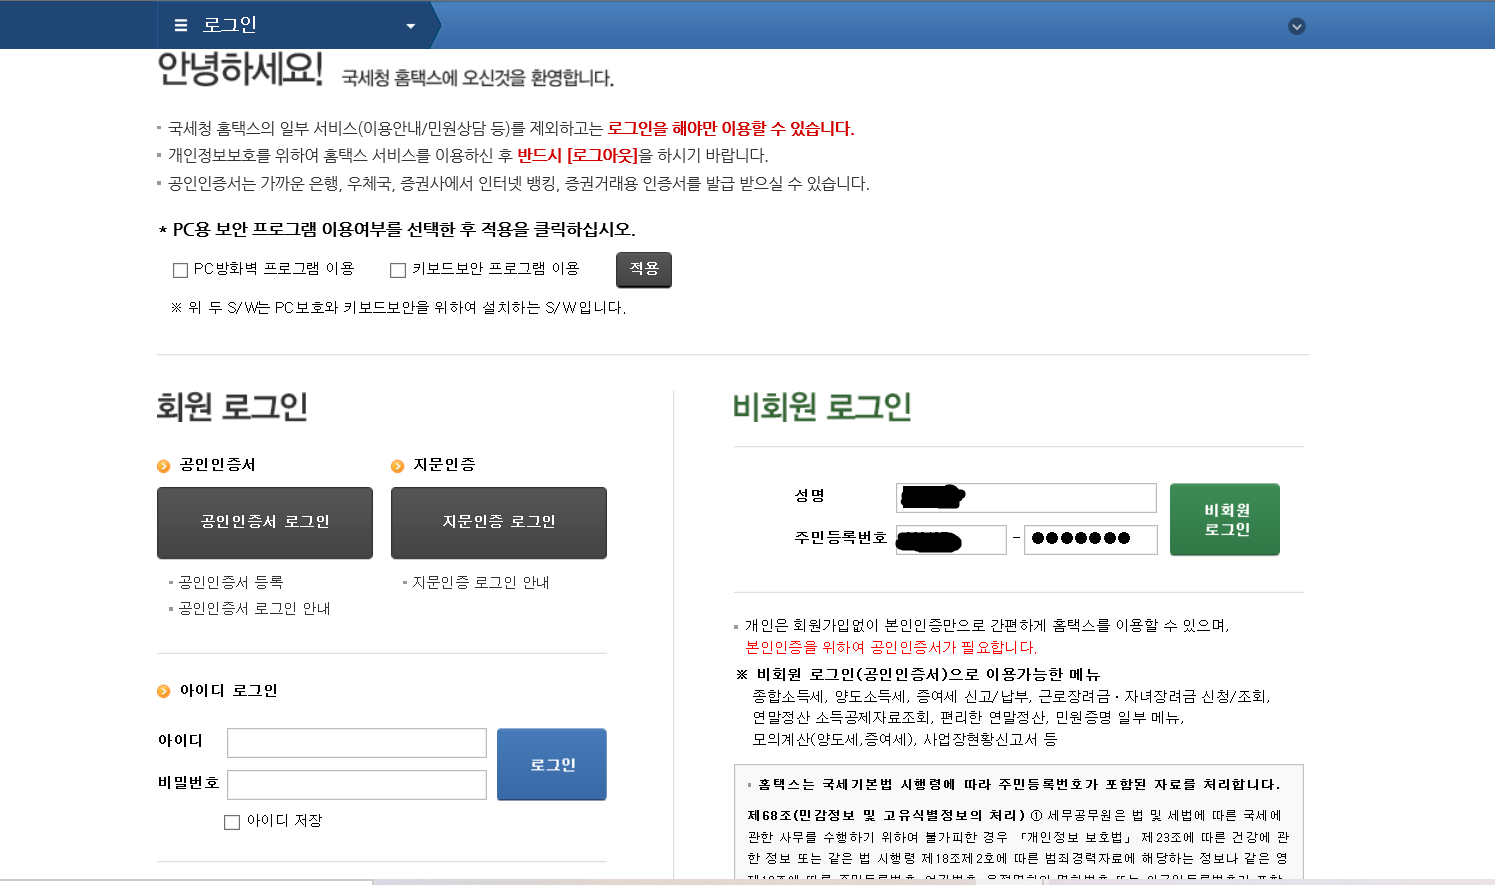Click 공인인증서 로그인 button
The height and width of the screenshot is (885, 1495).
[265, 522]
